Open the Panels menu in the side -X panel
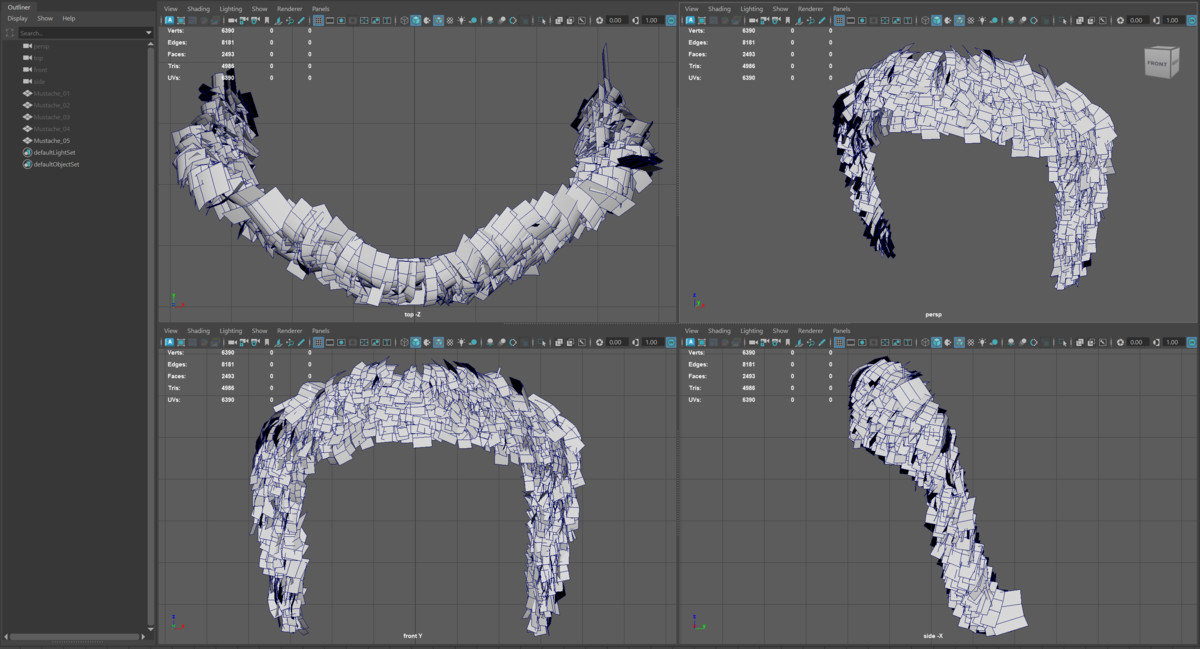1200x649 pixels. (841, 331)
